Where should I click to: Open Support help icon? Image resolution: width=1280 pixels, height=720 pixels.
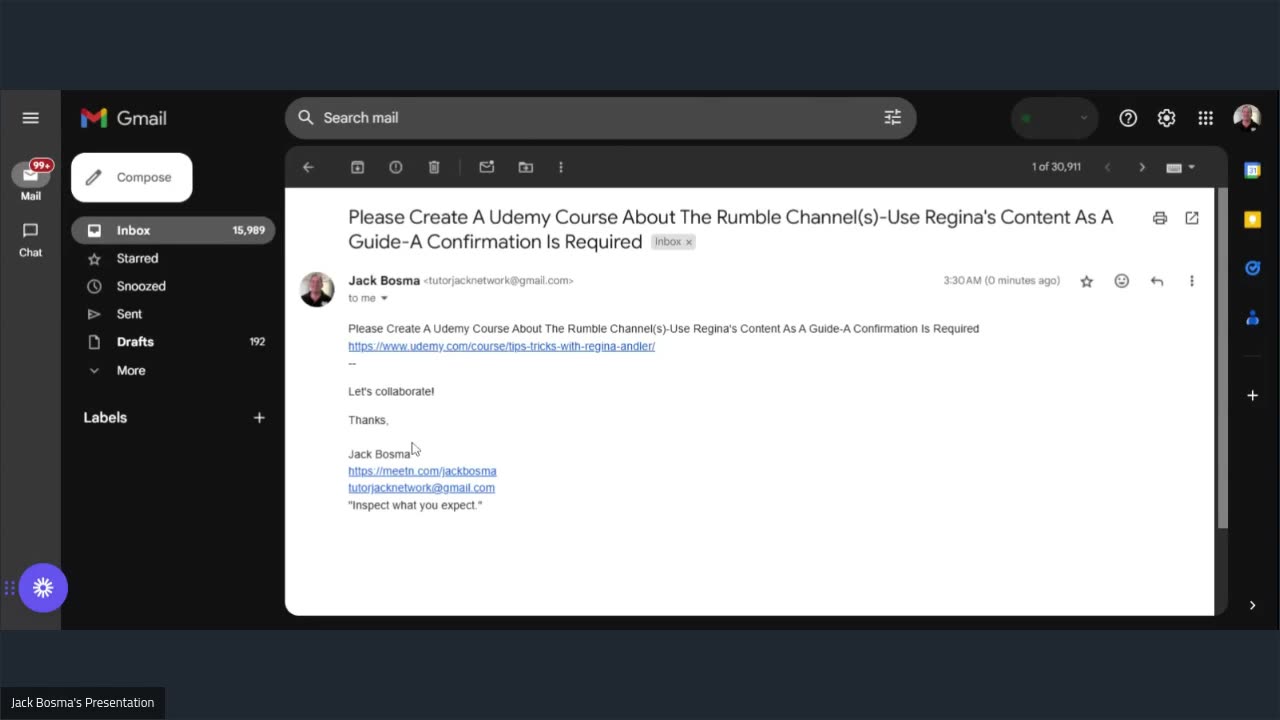point(1128,118)
